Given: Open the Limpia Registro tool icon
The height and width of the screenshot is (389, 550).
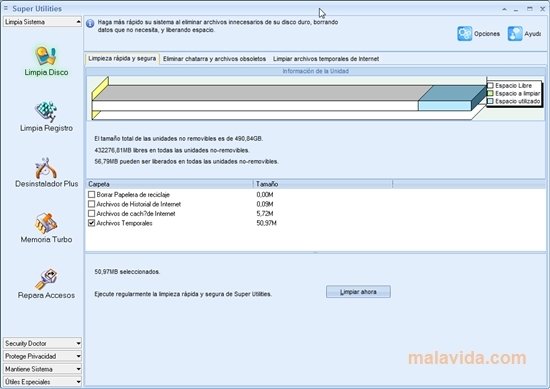Looking at the screenshot, I should (x=46, y=112).
